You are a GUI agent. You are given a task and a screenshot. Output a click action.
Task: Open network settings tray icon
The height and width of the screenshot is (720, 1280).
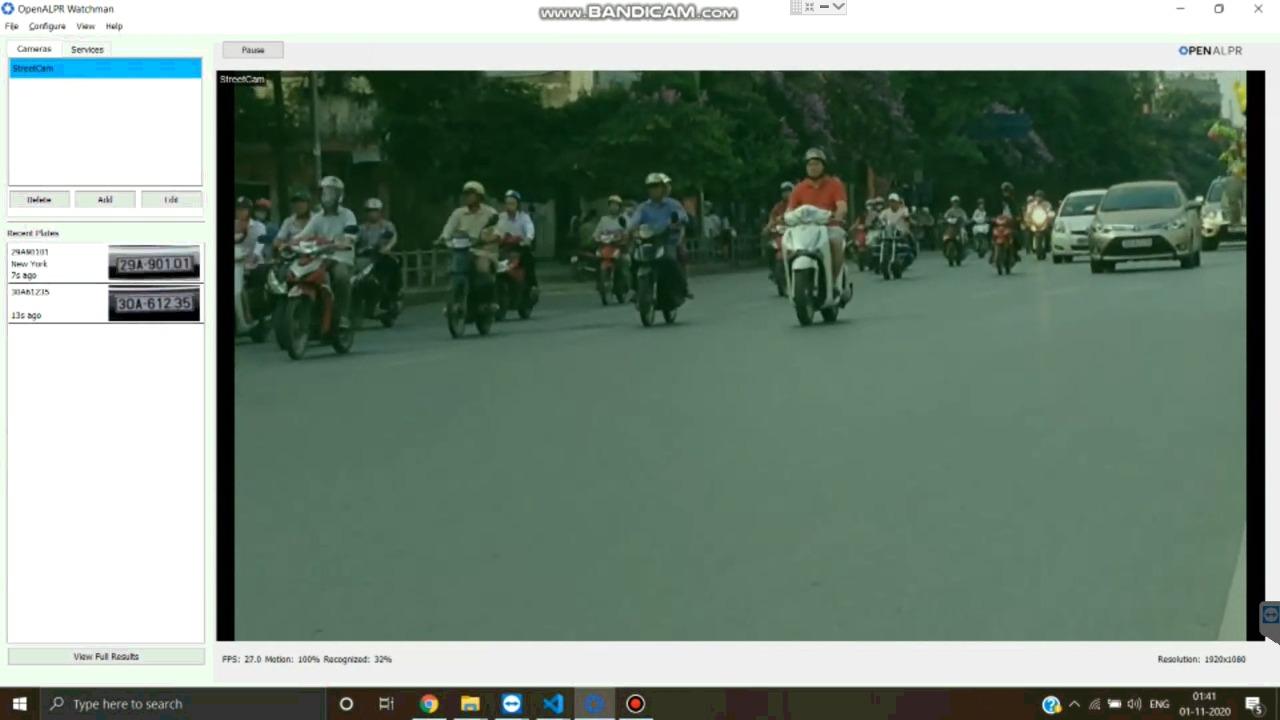click(1094, 704)
